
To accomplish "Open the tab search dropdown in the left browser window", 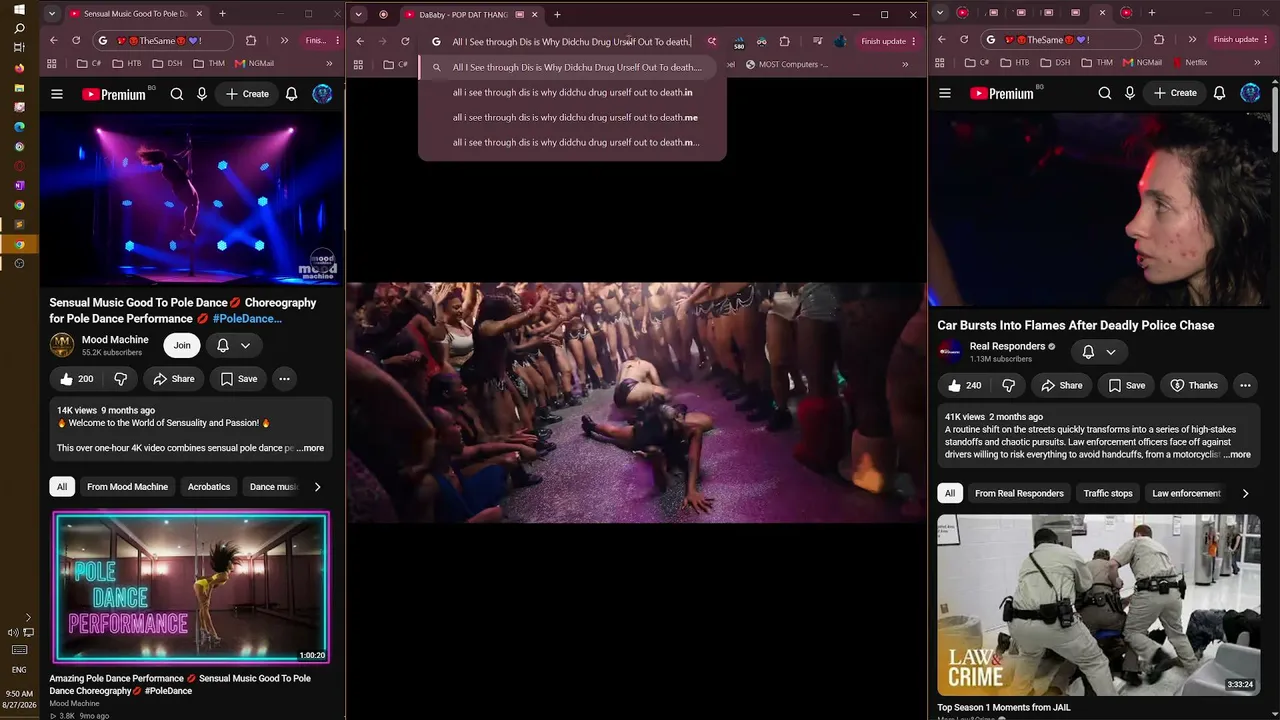I will click(x=51, y=14).
